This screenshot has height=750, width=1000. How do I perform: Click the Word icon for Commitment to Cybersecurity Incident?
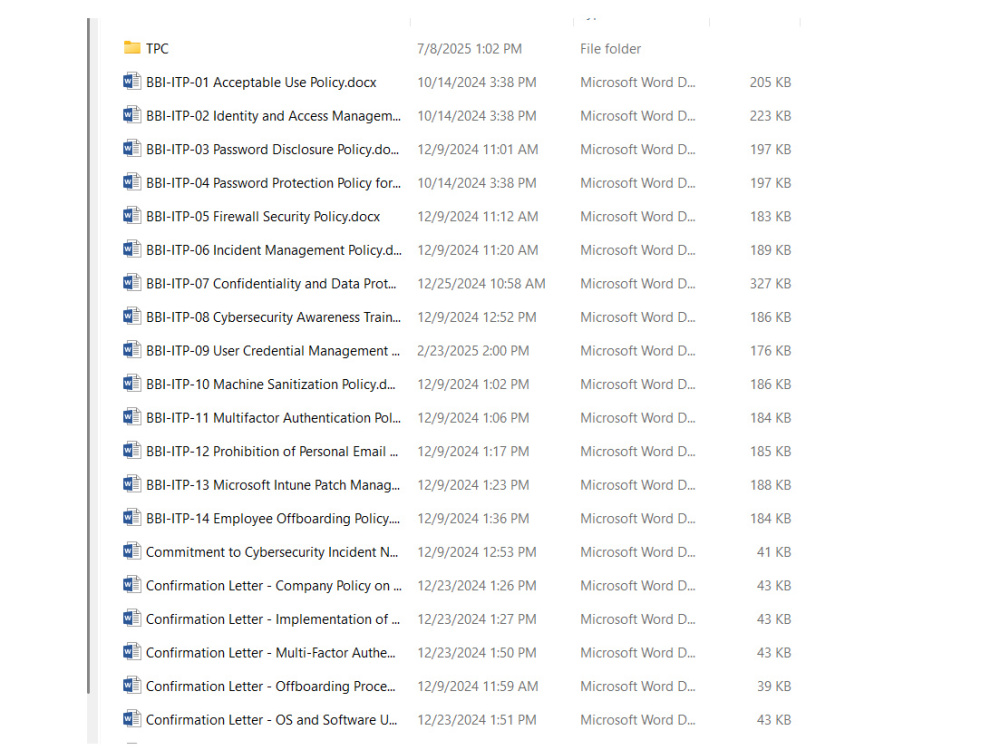coord(132,552)
